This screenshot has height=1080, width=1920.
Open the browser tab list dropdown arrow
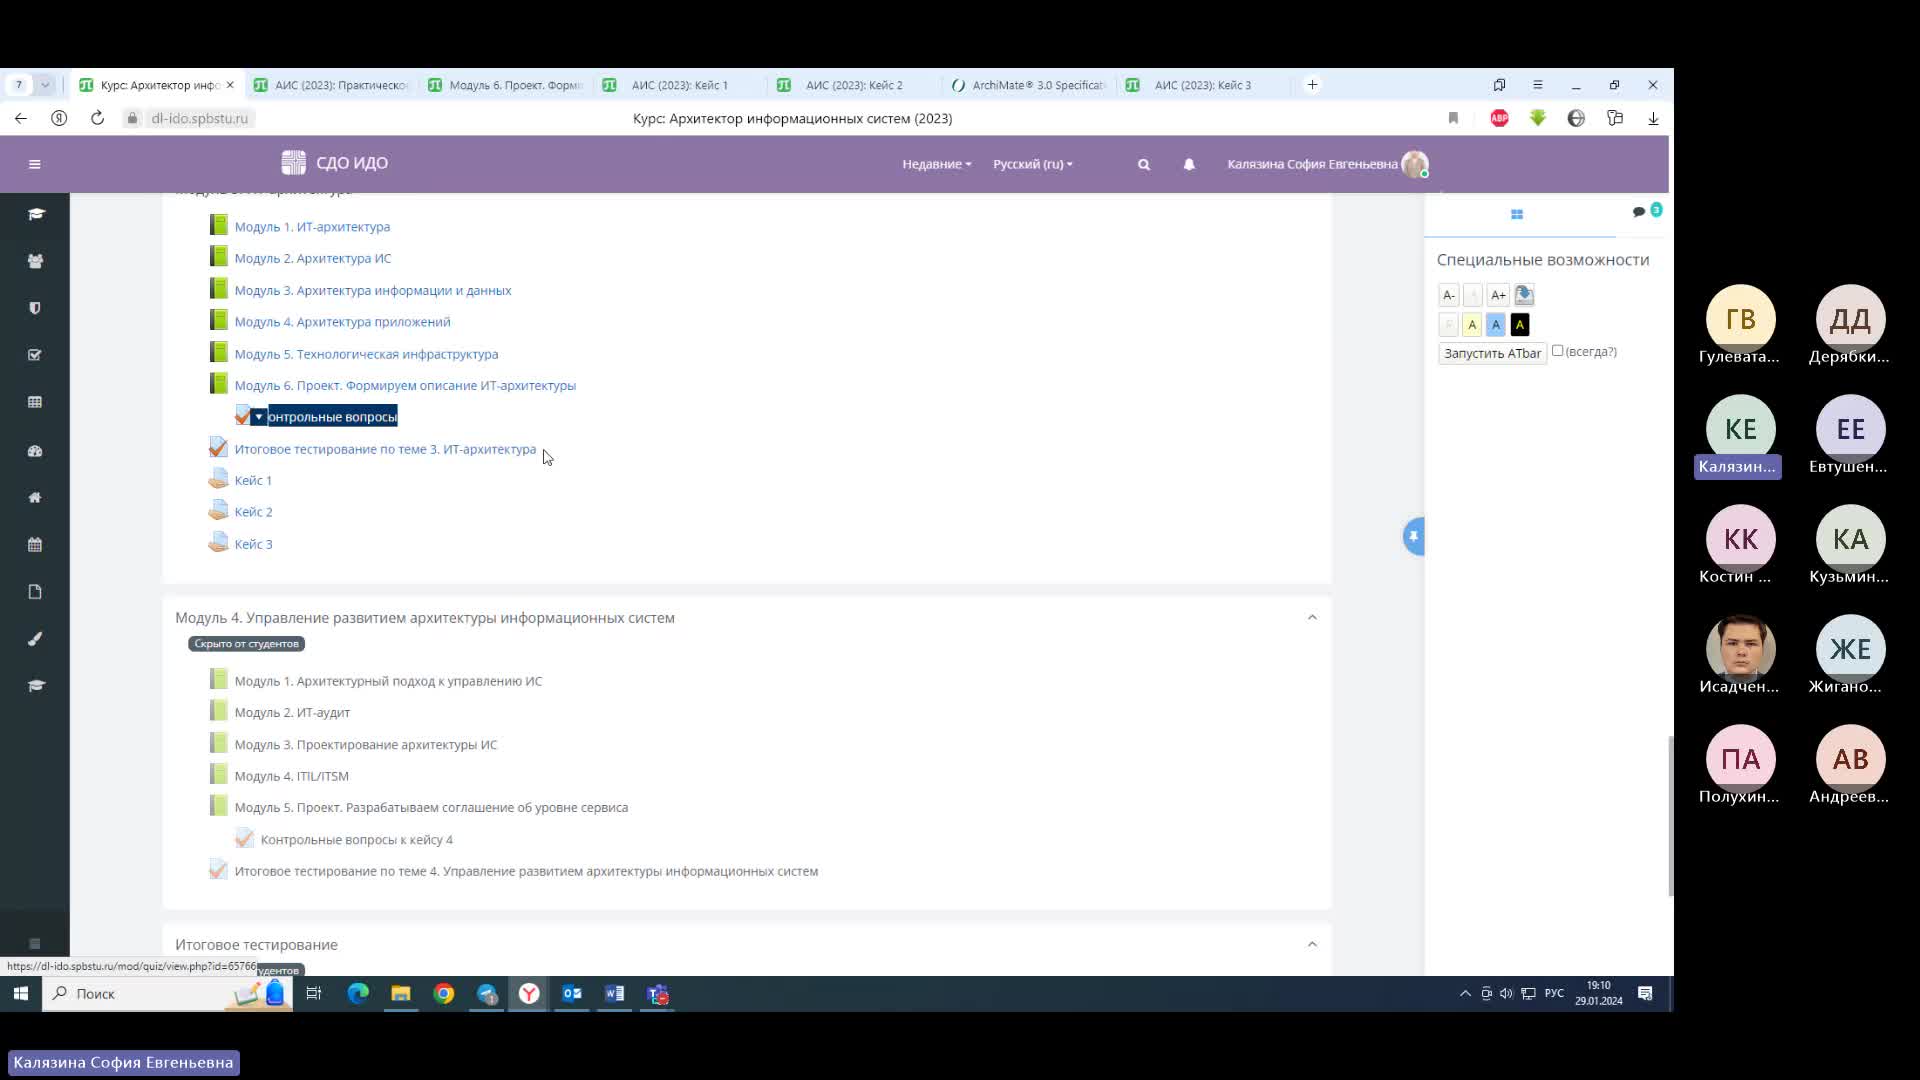coord(45,85)
